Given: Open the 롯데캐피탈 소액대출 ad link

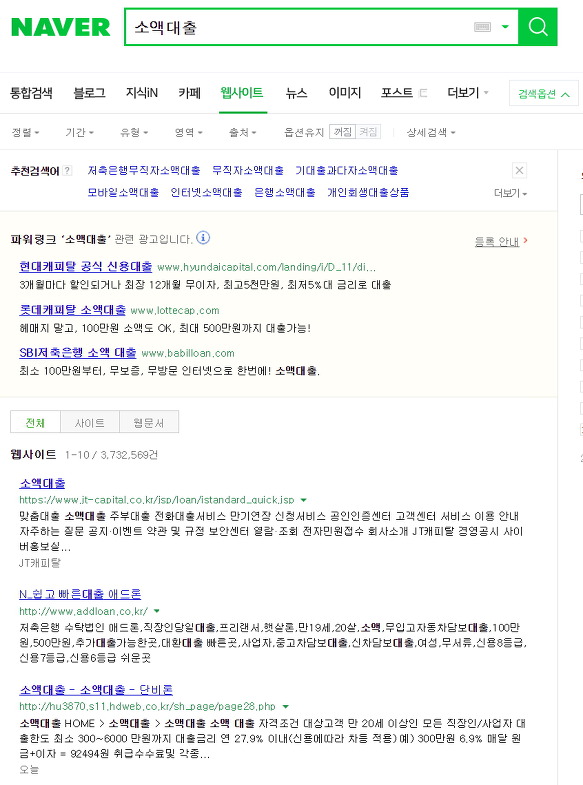Looking at the screenshot, I should coord(73,310).
